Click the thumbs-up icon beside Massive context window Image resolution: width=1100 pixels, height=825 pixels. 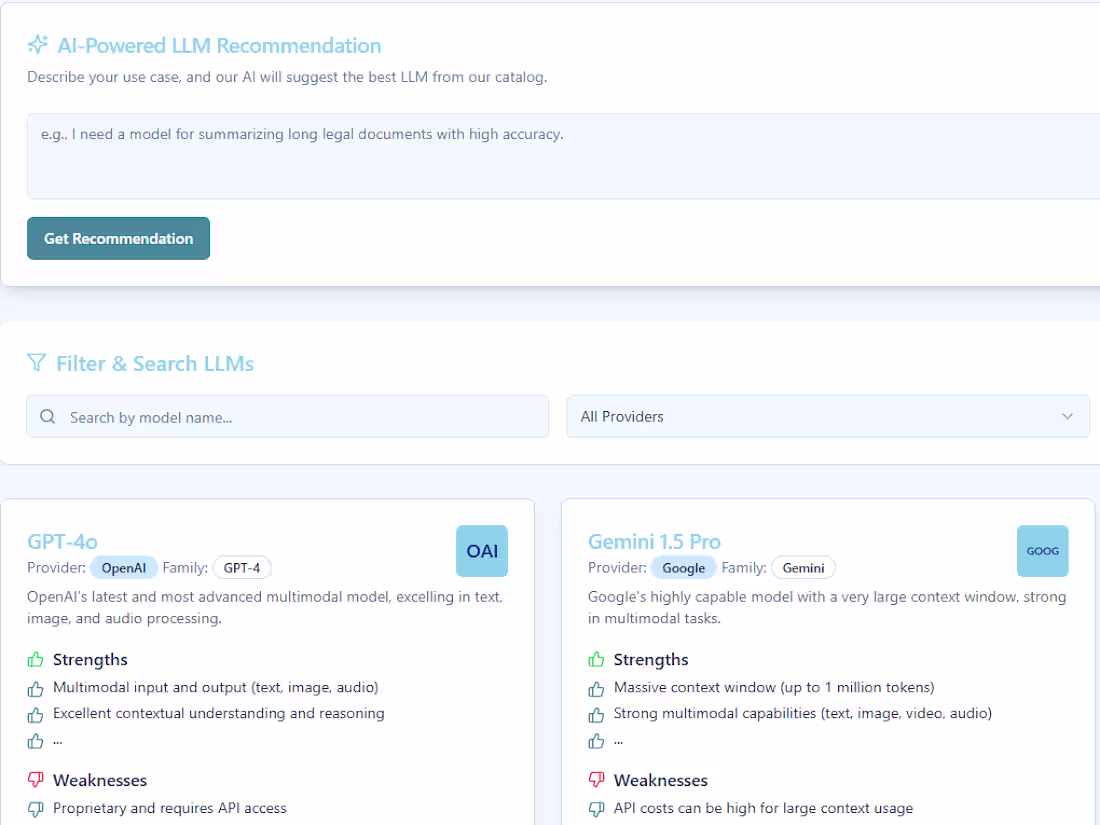point(597,688)
